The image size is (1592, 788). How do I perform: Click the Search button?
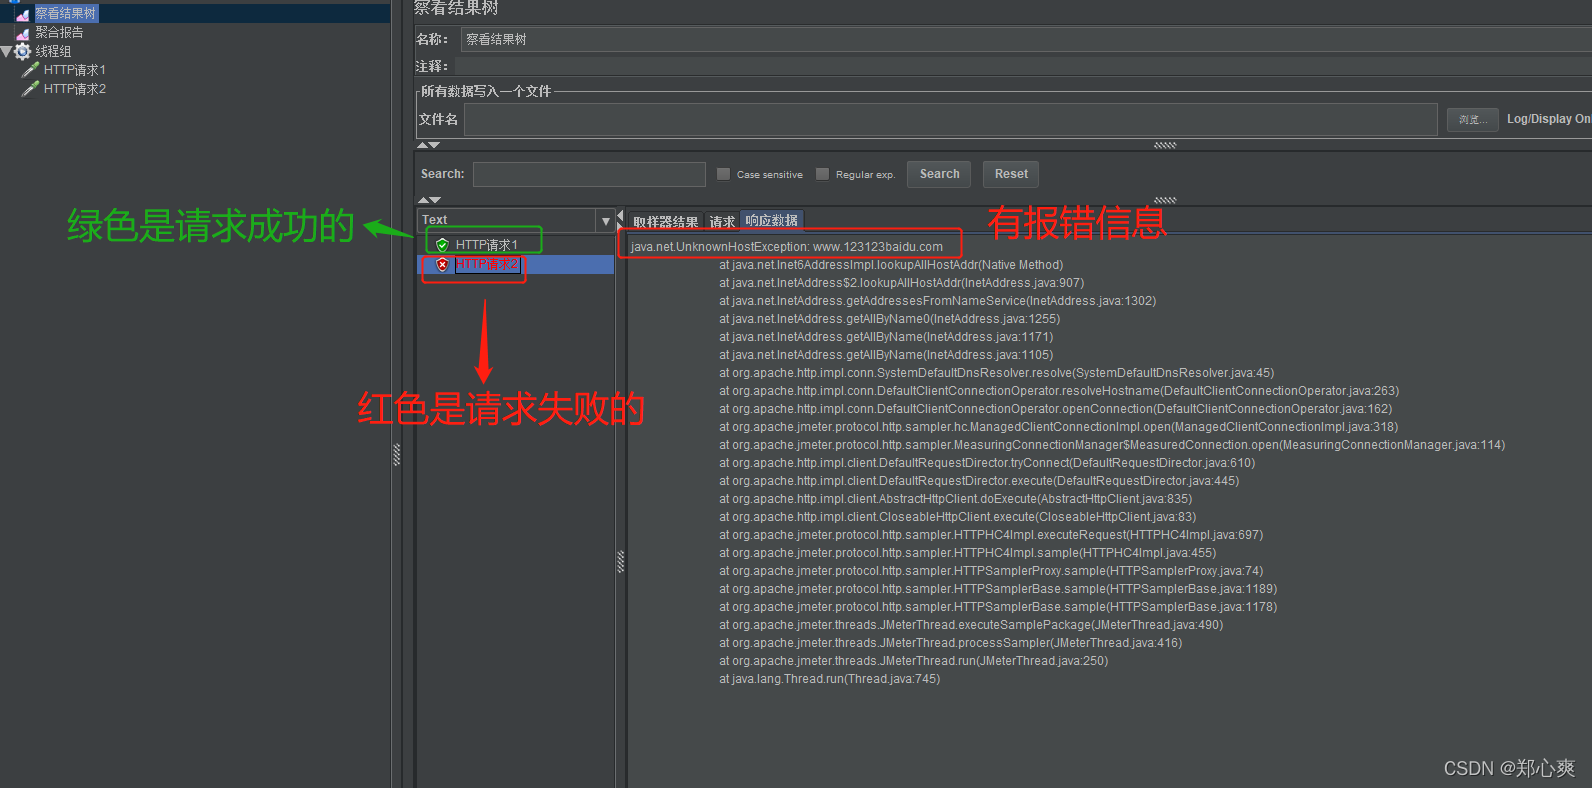click(x=939, y=174)
